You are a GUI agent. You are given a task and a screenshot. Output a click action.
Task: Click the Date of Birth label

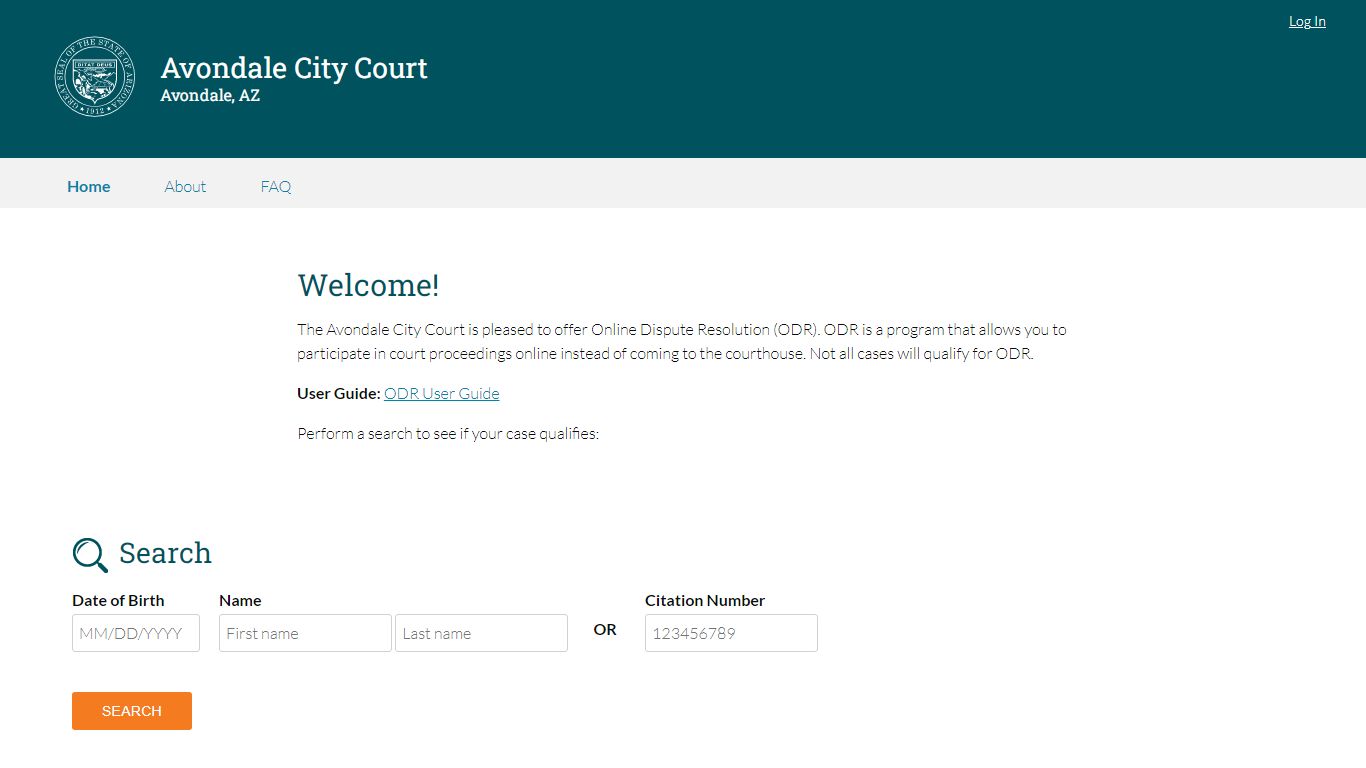(118, 600)
